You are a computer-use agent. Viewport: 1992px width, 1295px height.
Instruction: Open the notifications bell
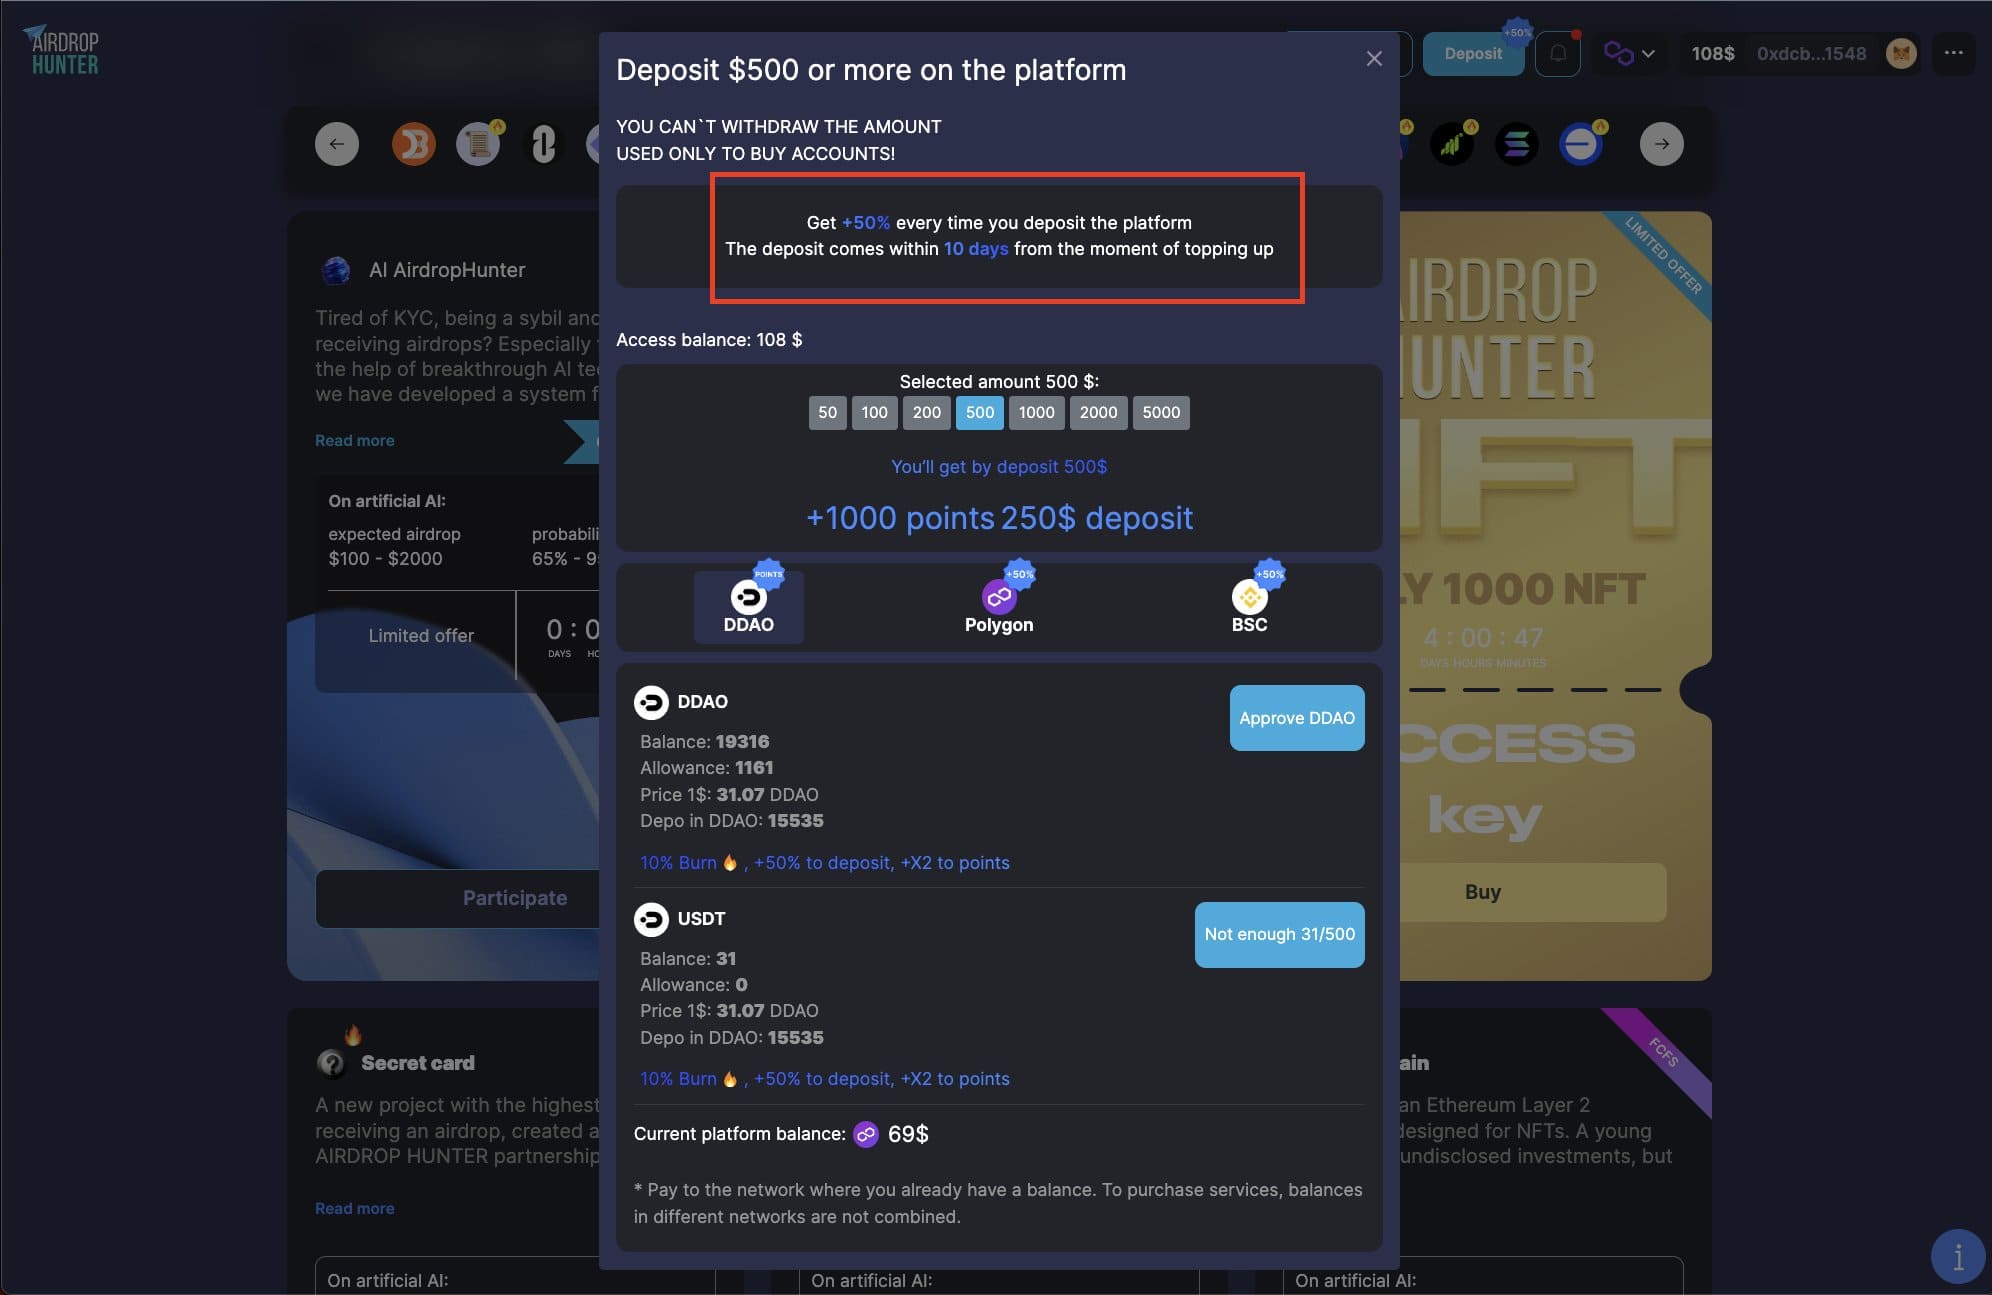tap(1558, 54)
